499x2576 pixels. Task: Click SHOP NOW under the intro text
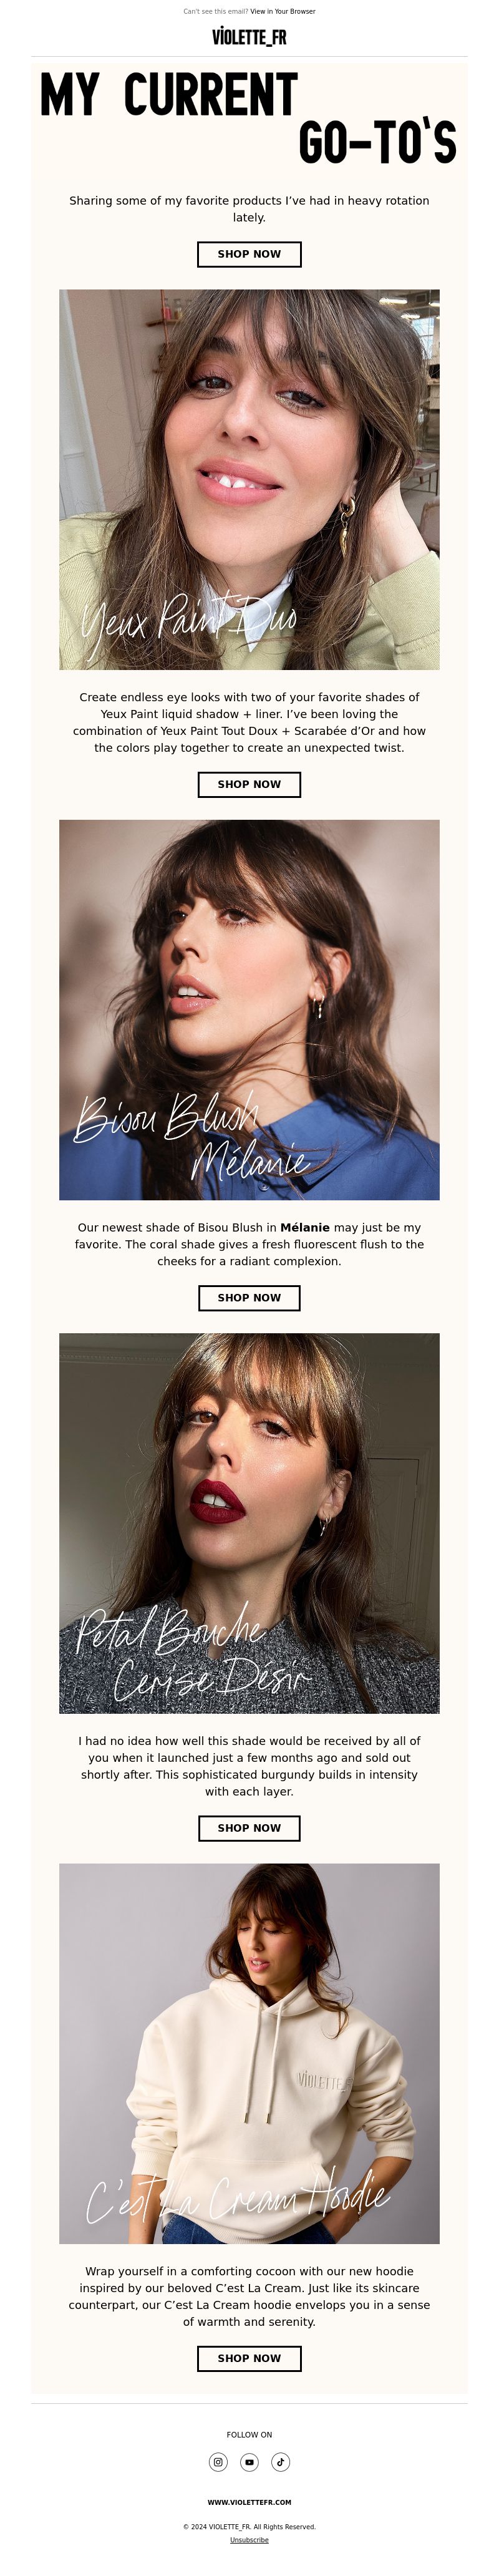click(249, 254)
